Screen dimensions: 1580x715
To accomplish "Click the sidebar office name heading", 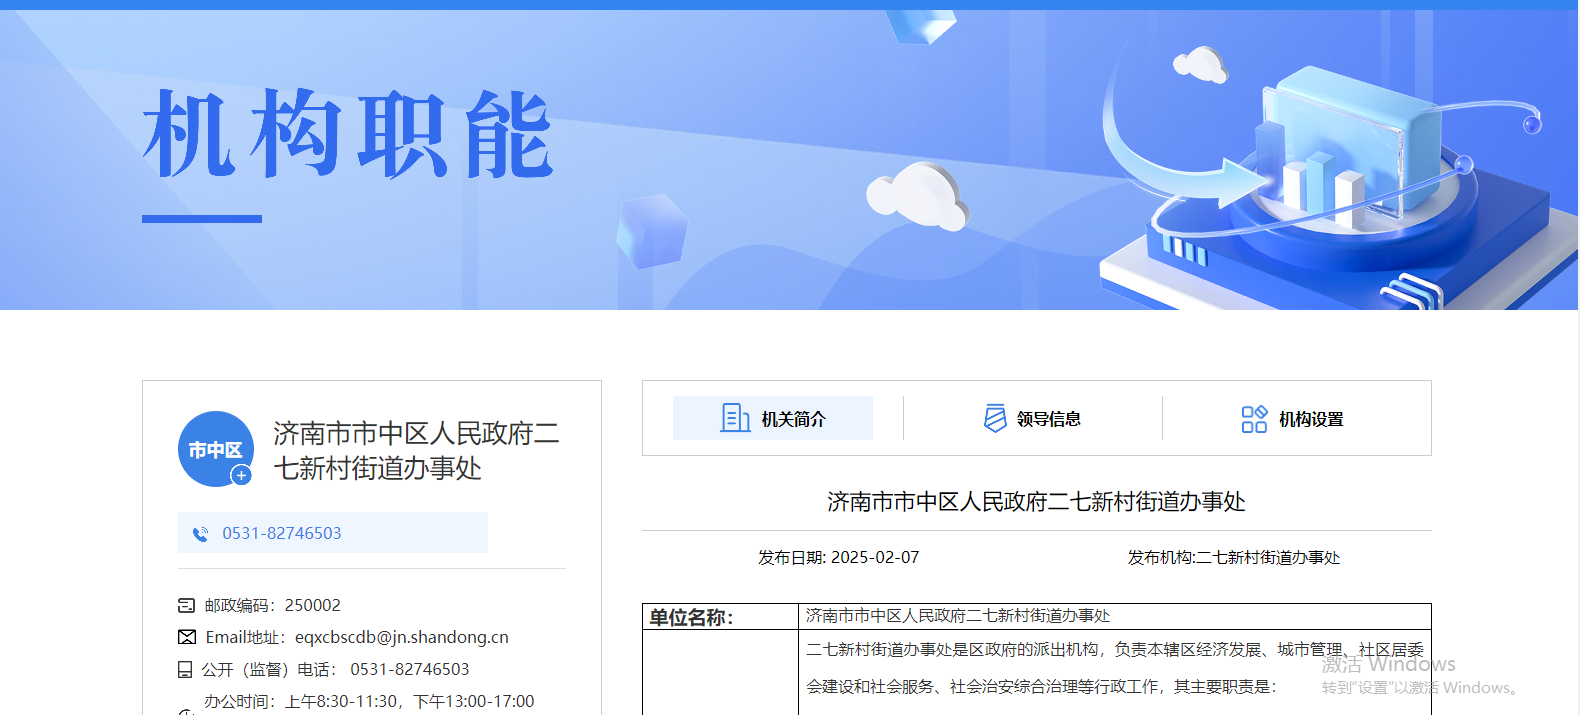I will (416, 450).
